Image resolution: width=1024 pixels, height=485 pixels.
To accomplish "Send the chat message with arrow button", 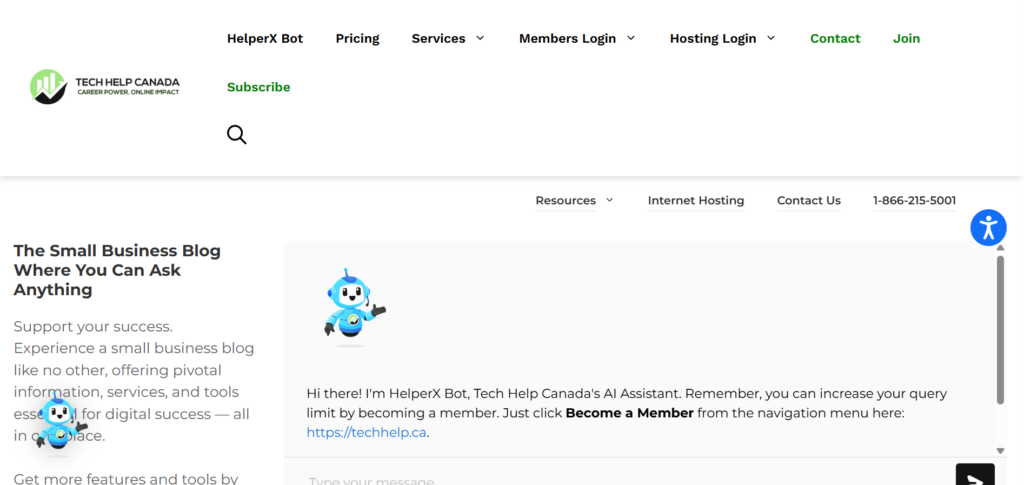I will click(x=975, y=477).
